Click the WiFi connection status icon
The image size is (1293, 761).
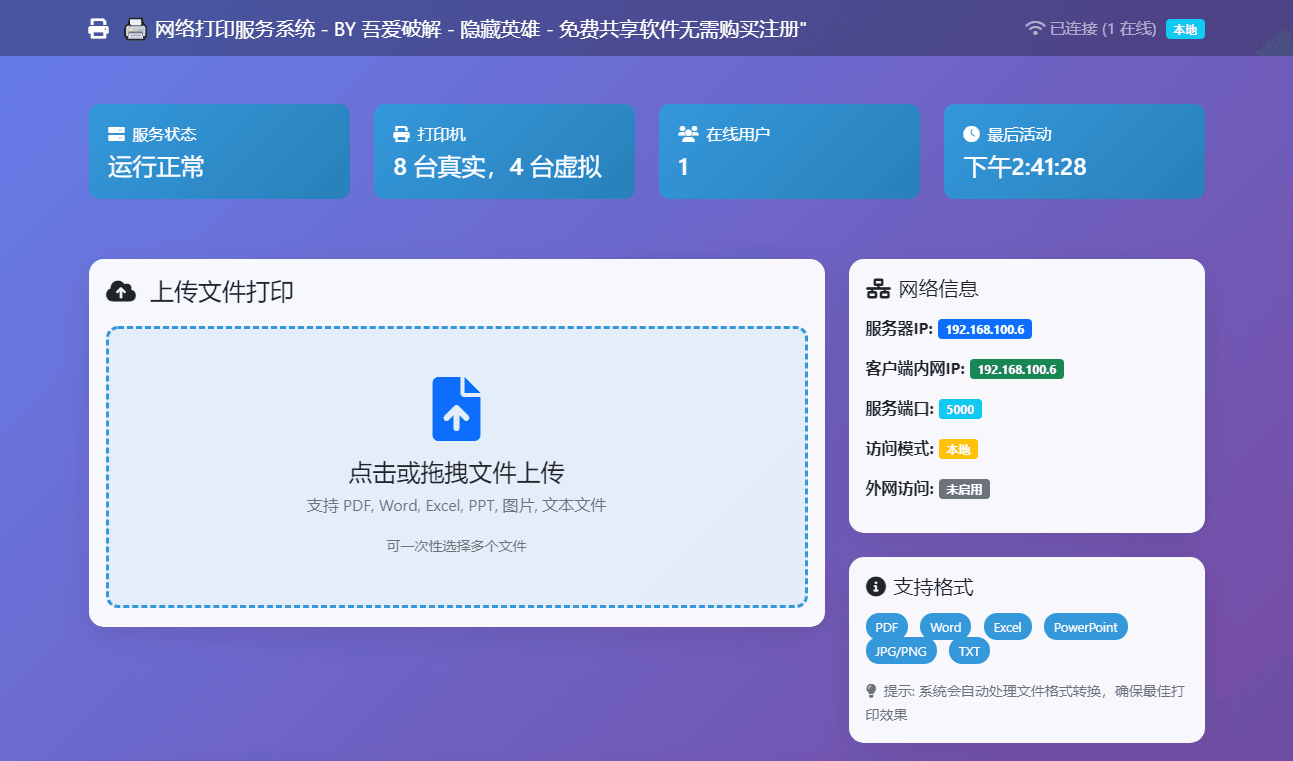point(1035,29)
